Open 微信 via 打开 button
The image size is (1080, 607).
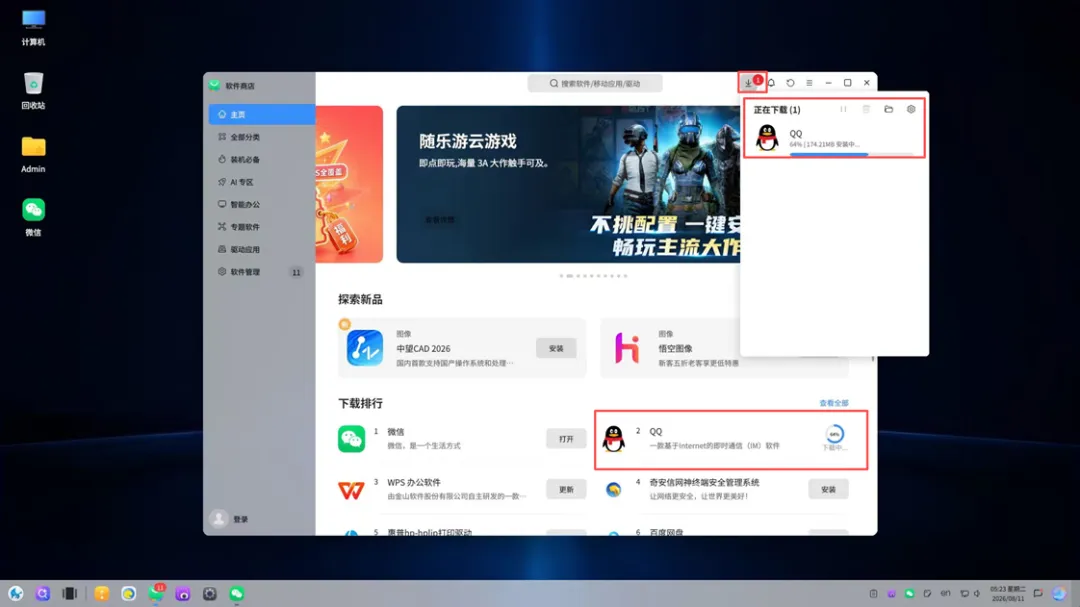(566, 439)
